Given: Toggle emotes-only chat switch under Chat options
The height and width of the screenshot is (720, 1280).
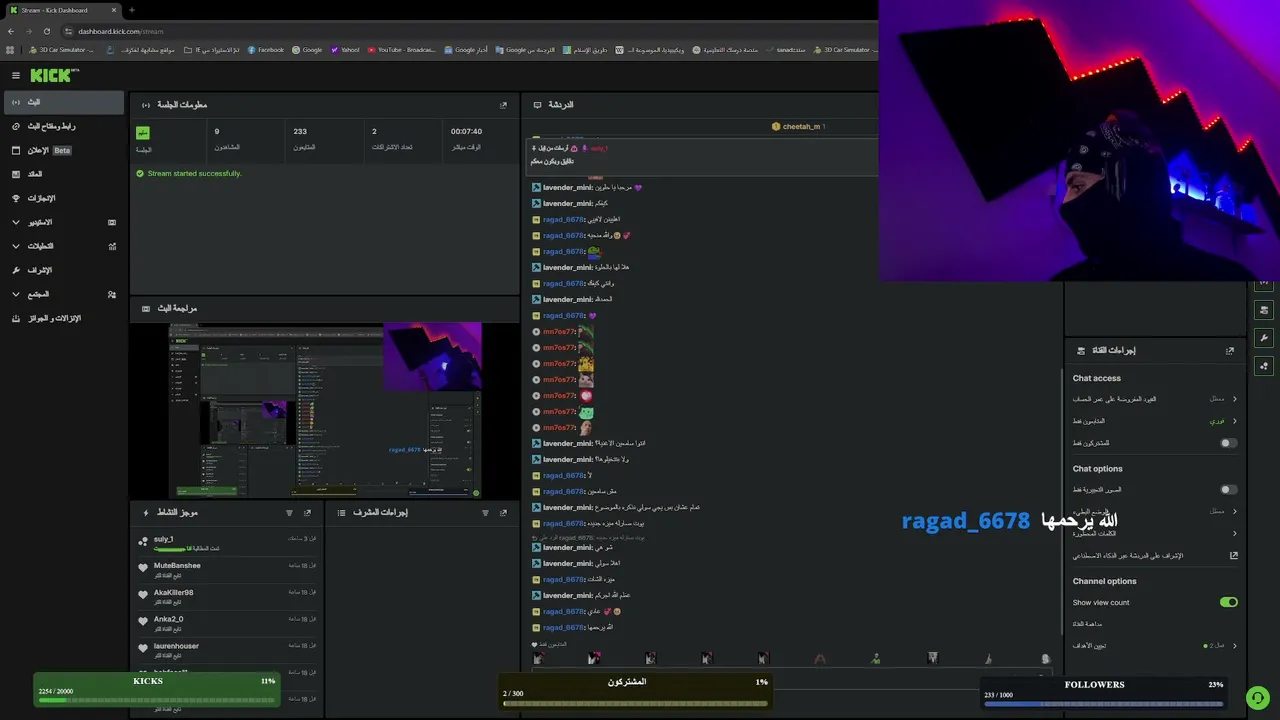Looking at the screenshot, I should (1229, 490).
